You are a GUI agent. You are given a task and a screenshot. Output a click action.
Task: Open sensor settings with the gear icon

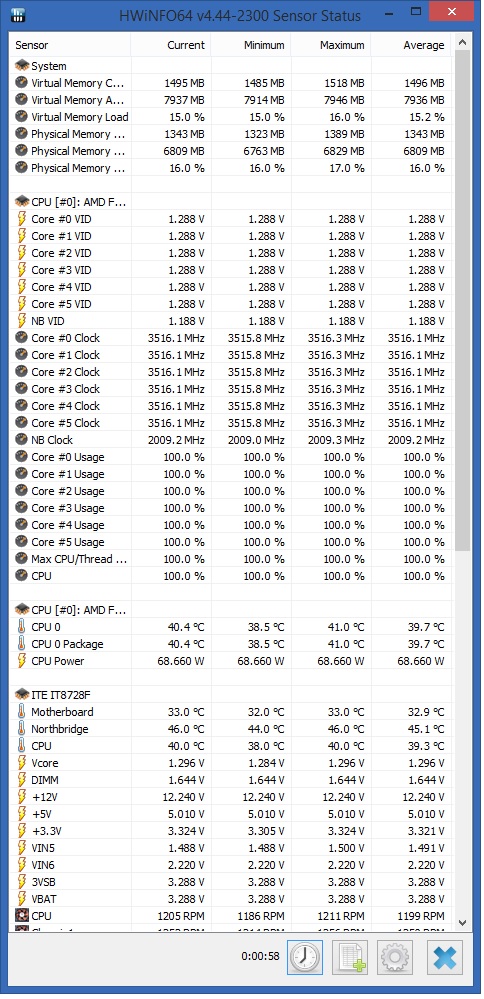396,957
